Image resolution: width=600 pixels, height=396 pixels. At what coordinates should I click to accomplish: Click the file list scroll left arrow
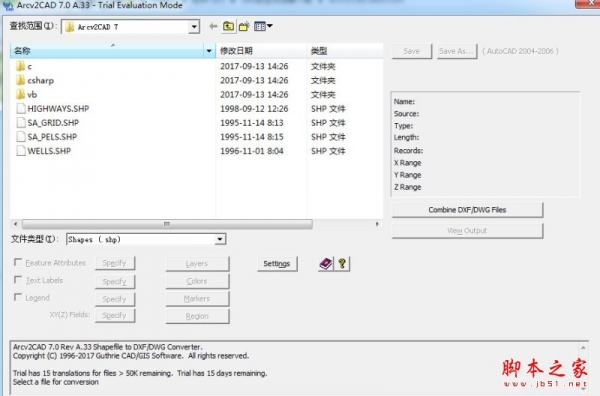pos(15,224)
